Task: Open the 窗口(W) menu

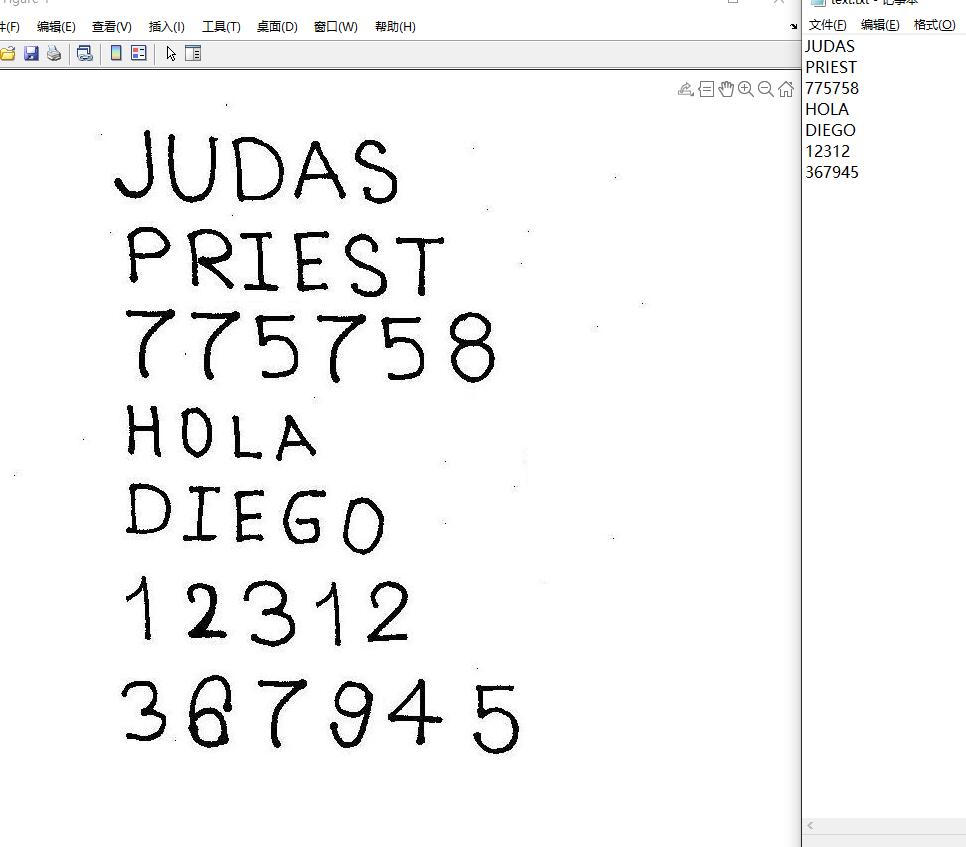Action: tap(336, 27)
